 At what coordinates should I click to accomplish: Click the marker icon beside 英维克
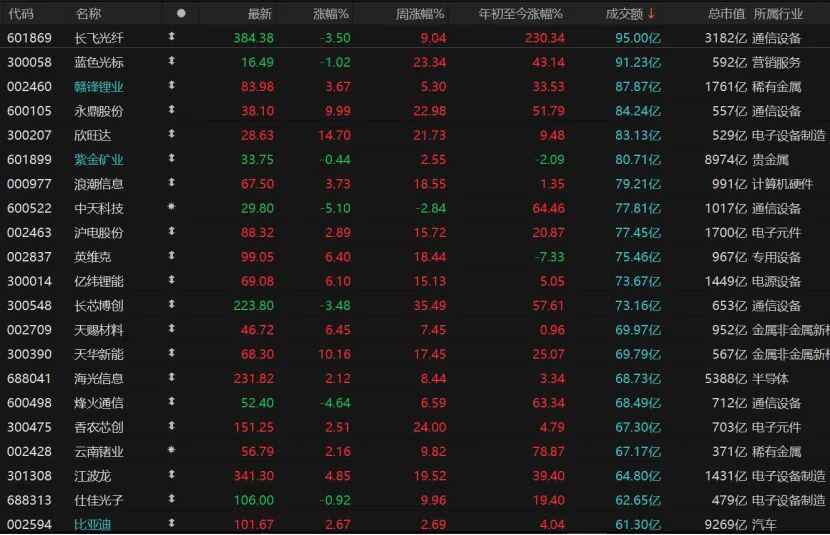click(171, 257)
